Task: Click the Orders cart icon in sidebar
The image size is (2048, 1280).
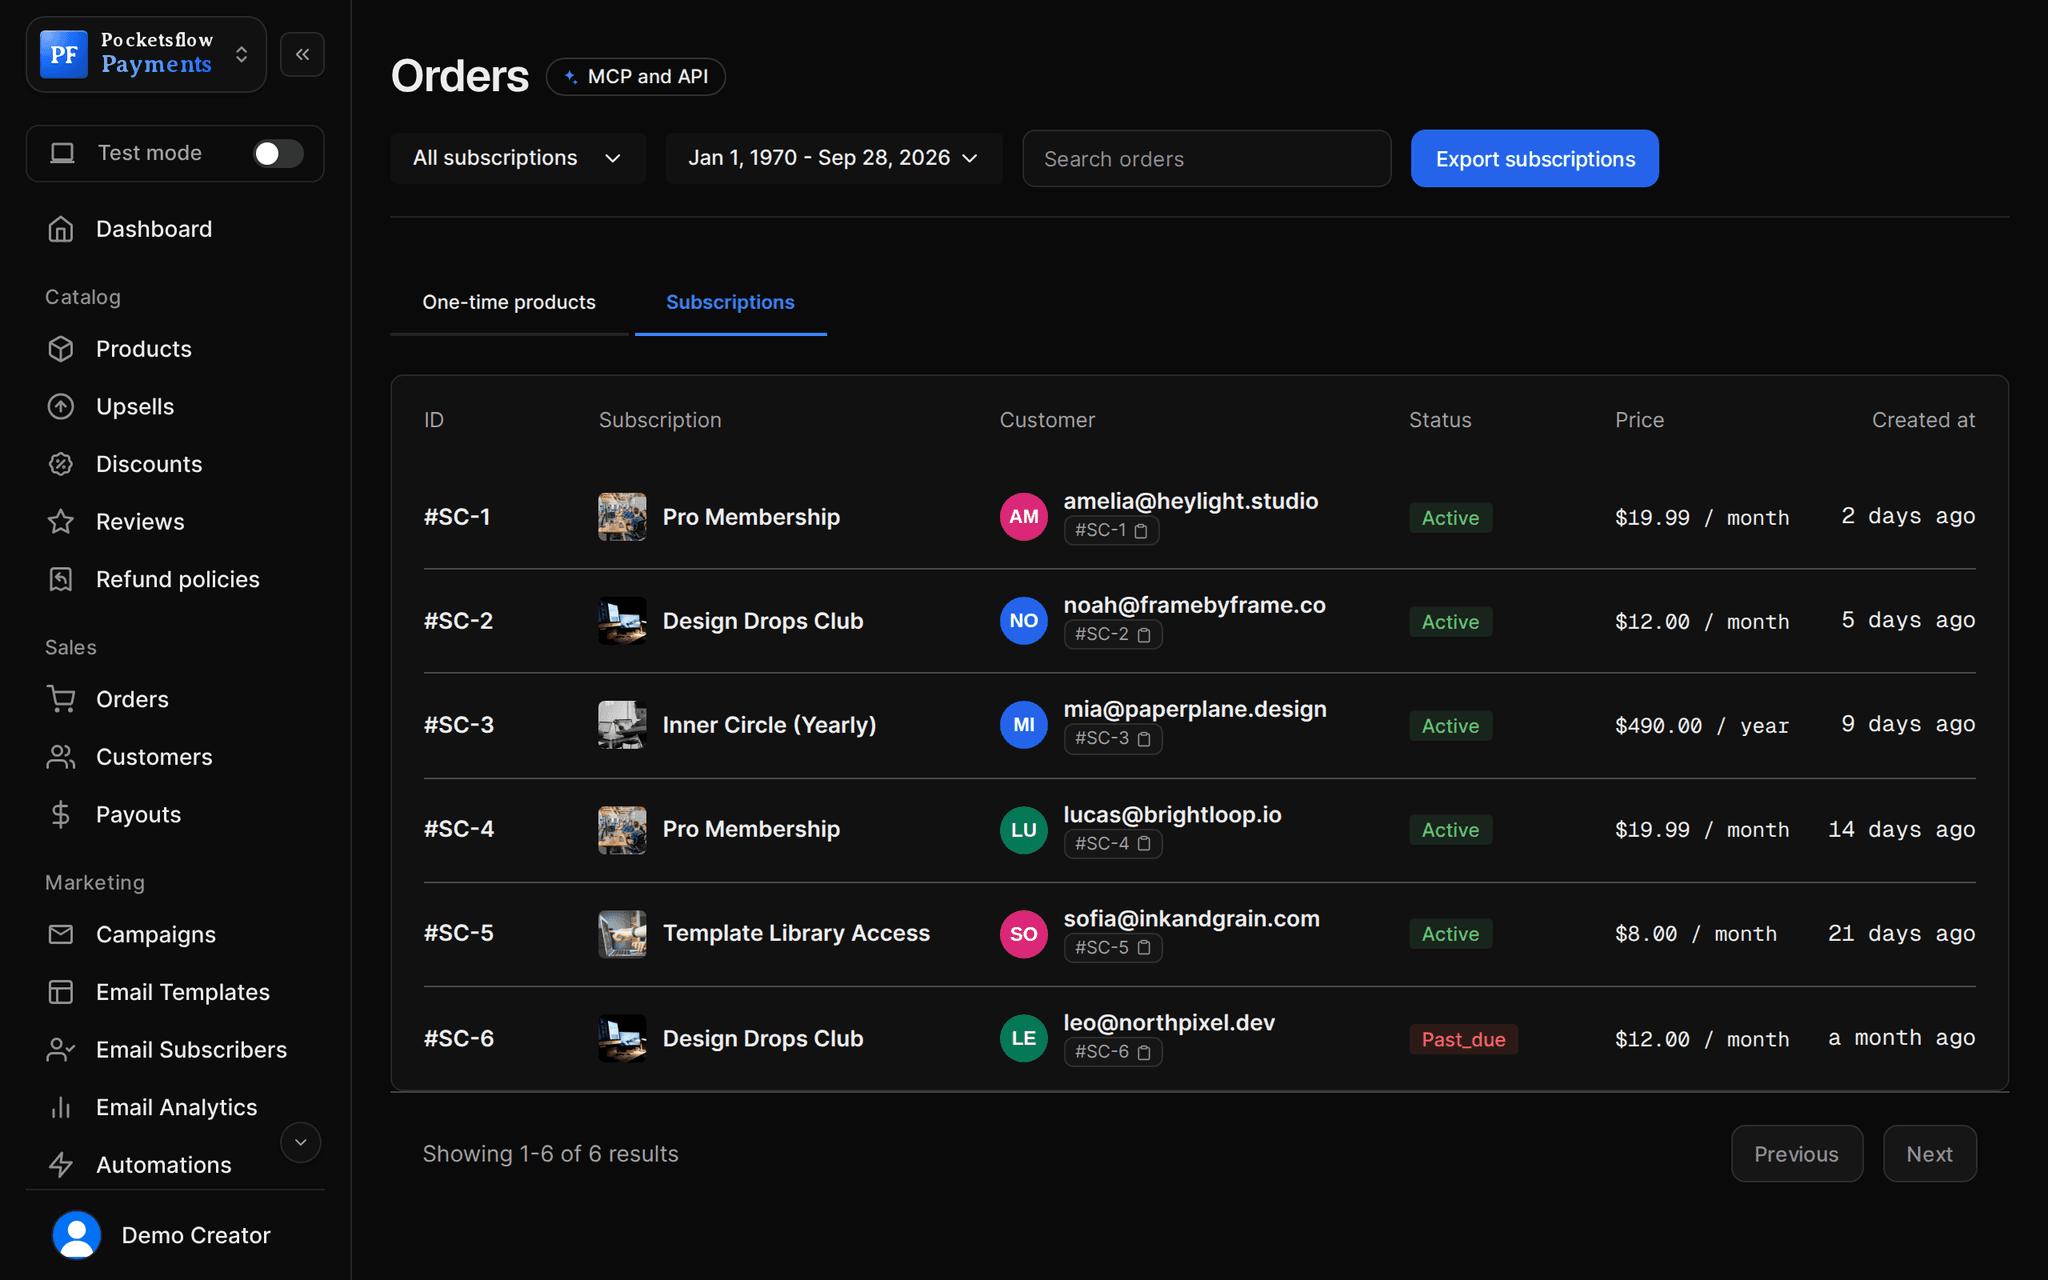Action: tap(61, 699)
